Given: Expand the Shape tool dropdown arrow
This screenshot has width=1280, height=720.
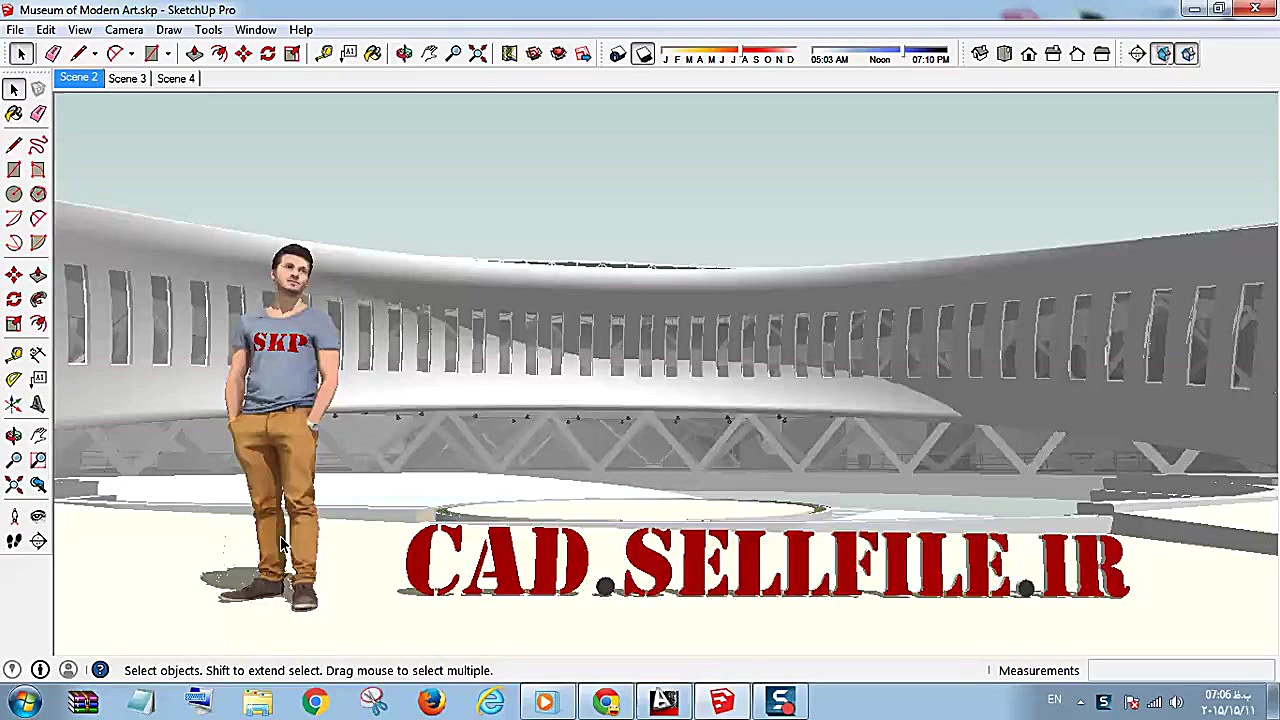Looking at the screenshot, I should click(x=168, y=54).
